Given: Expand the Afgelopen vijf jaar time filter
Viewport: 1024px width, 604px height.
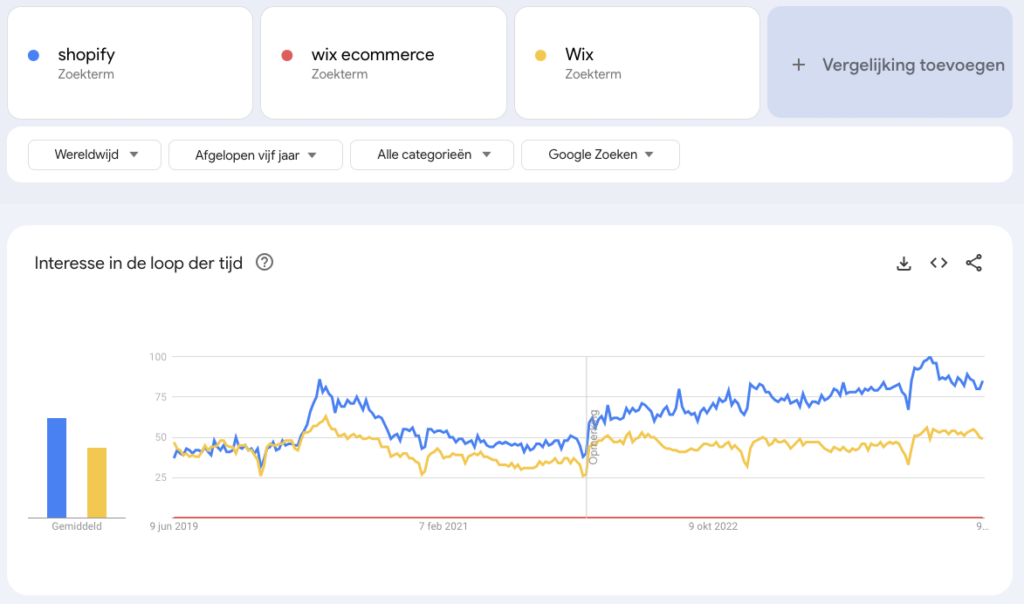Looking at the screenshot, I should pyautogui.click(x=255, y=154).
